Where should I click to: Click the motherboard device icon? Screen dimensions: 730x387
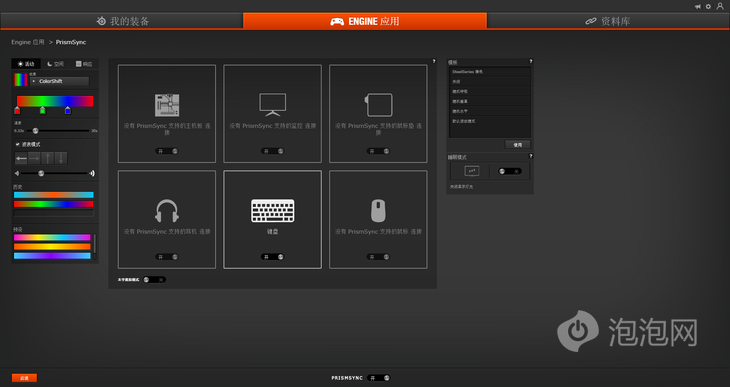tap(167, 105)
